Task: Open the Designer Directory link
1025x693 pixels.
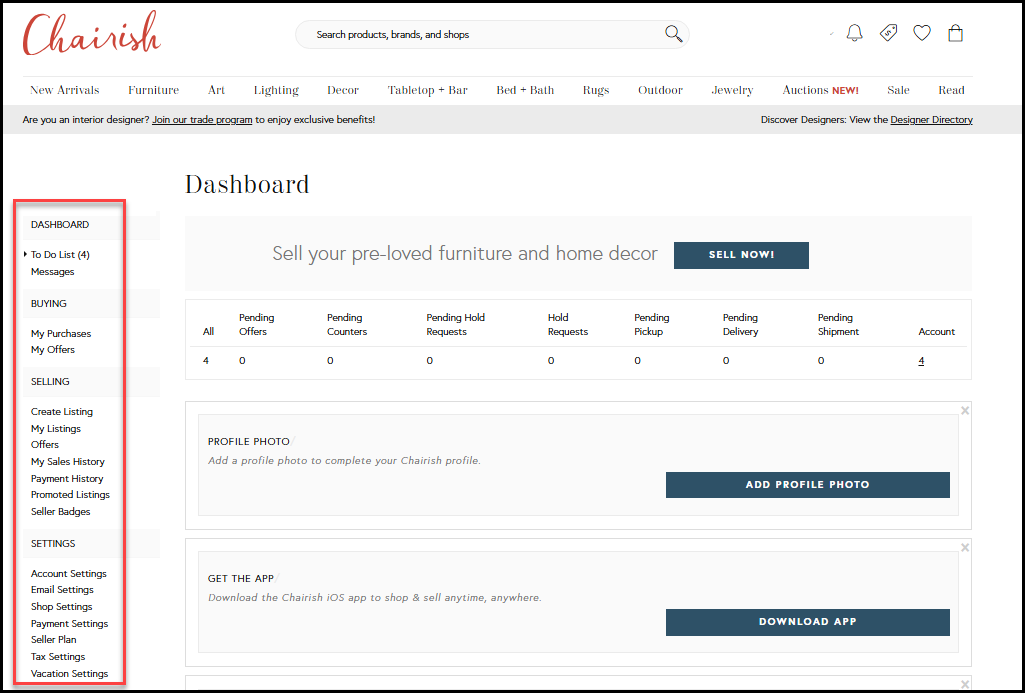Action: tap(932, 120)
